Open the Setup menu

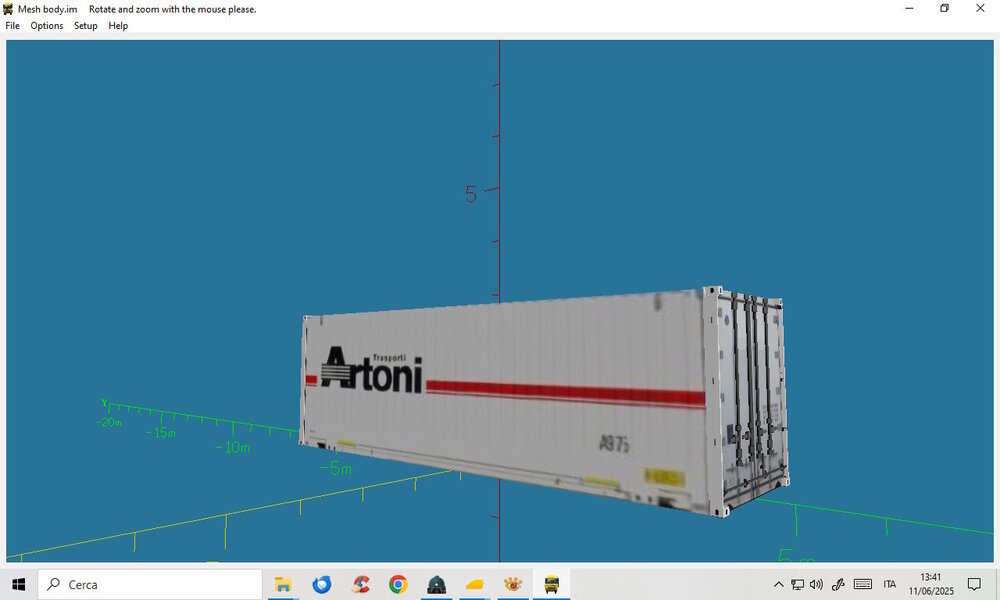click(x=85, y=26)
